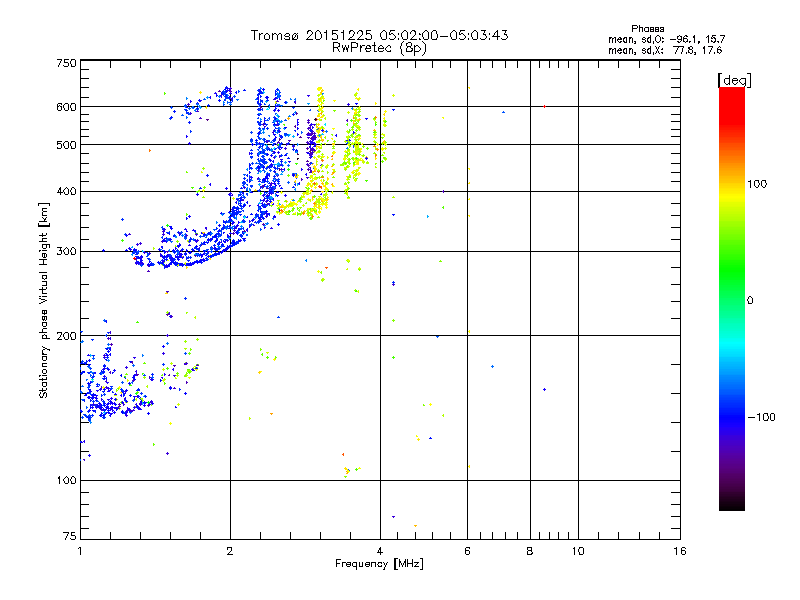Click the colorbar tick label '-100'
Viewport: 800px width, 600px height.
click(x=762, y=417)
